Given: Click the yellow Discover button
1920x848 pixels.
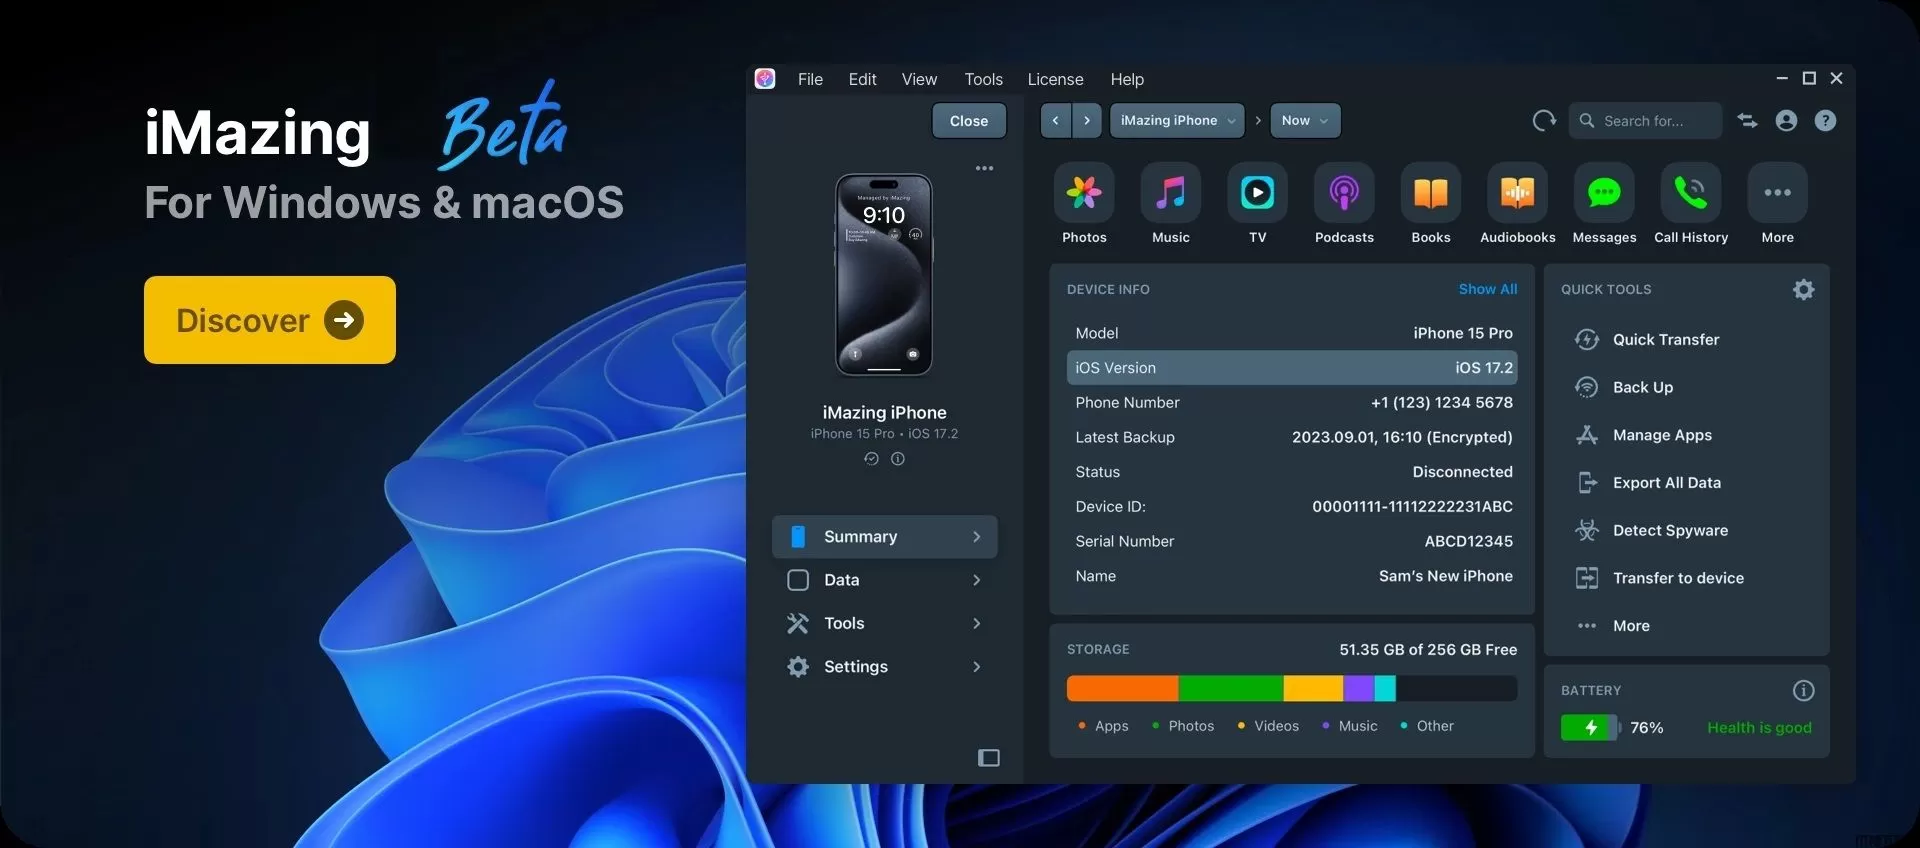Looking at the screenshot, I should click(270, 320).
